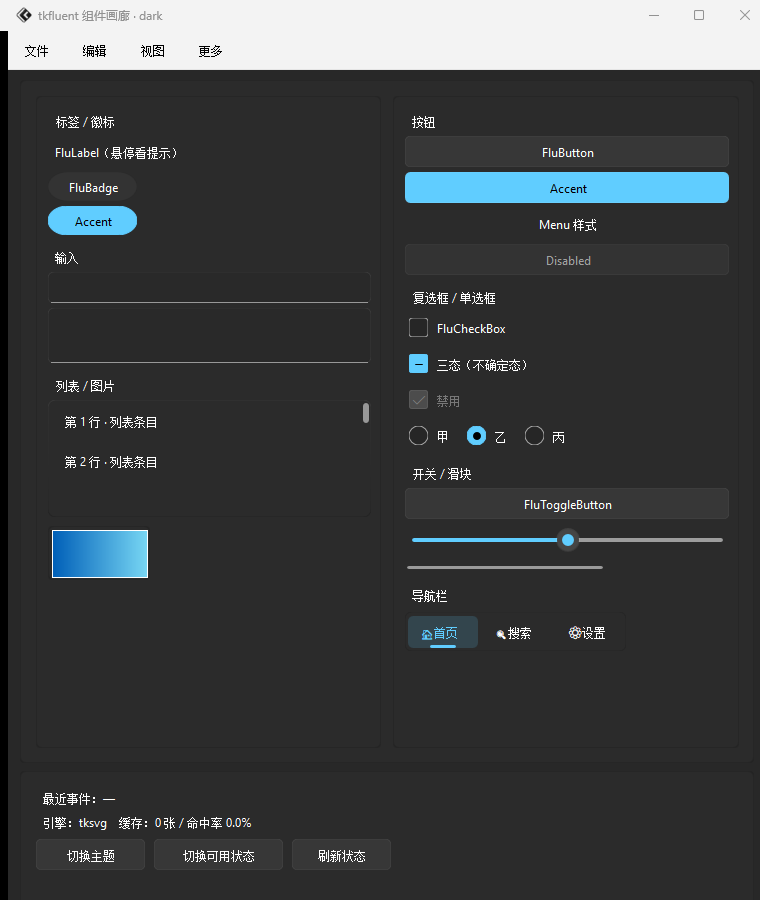Image resolution: width=760 pixels, height=900 pixels.
Task: Open the 文件 menu
Action: pos(36,51)
